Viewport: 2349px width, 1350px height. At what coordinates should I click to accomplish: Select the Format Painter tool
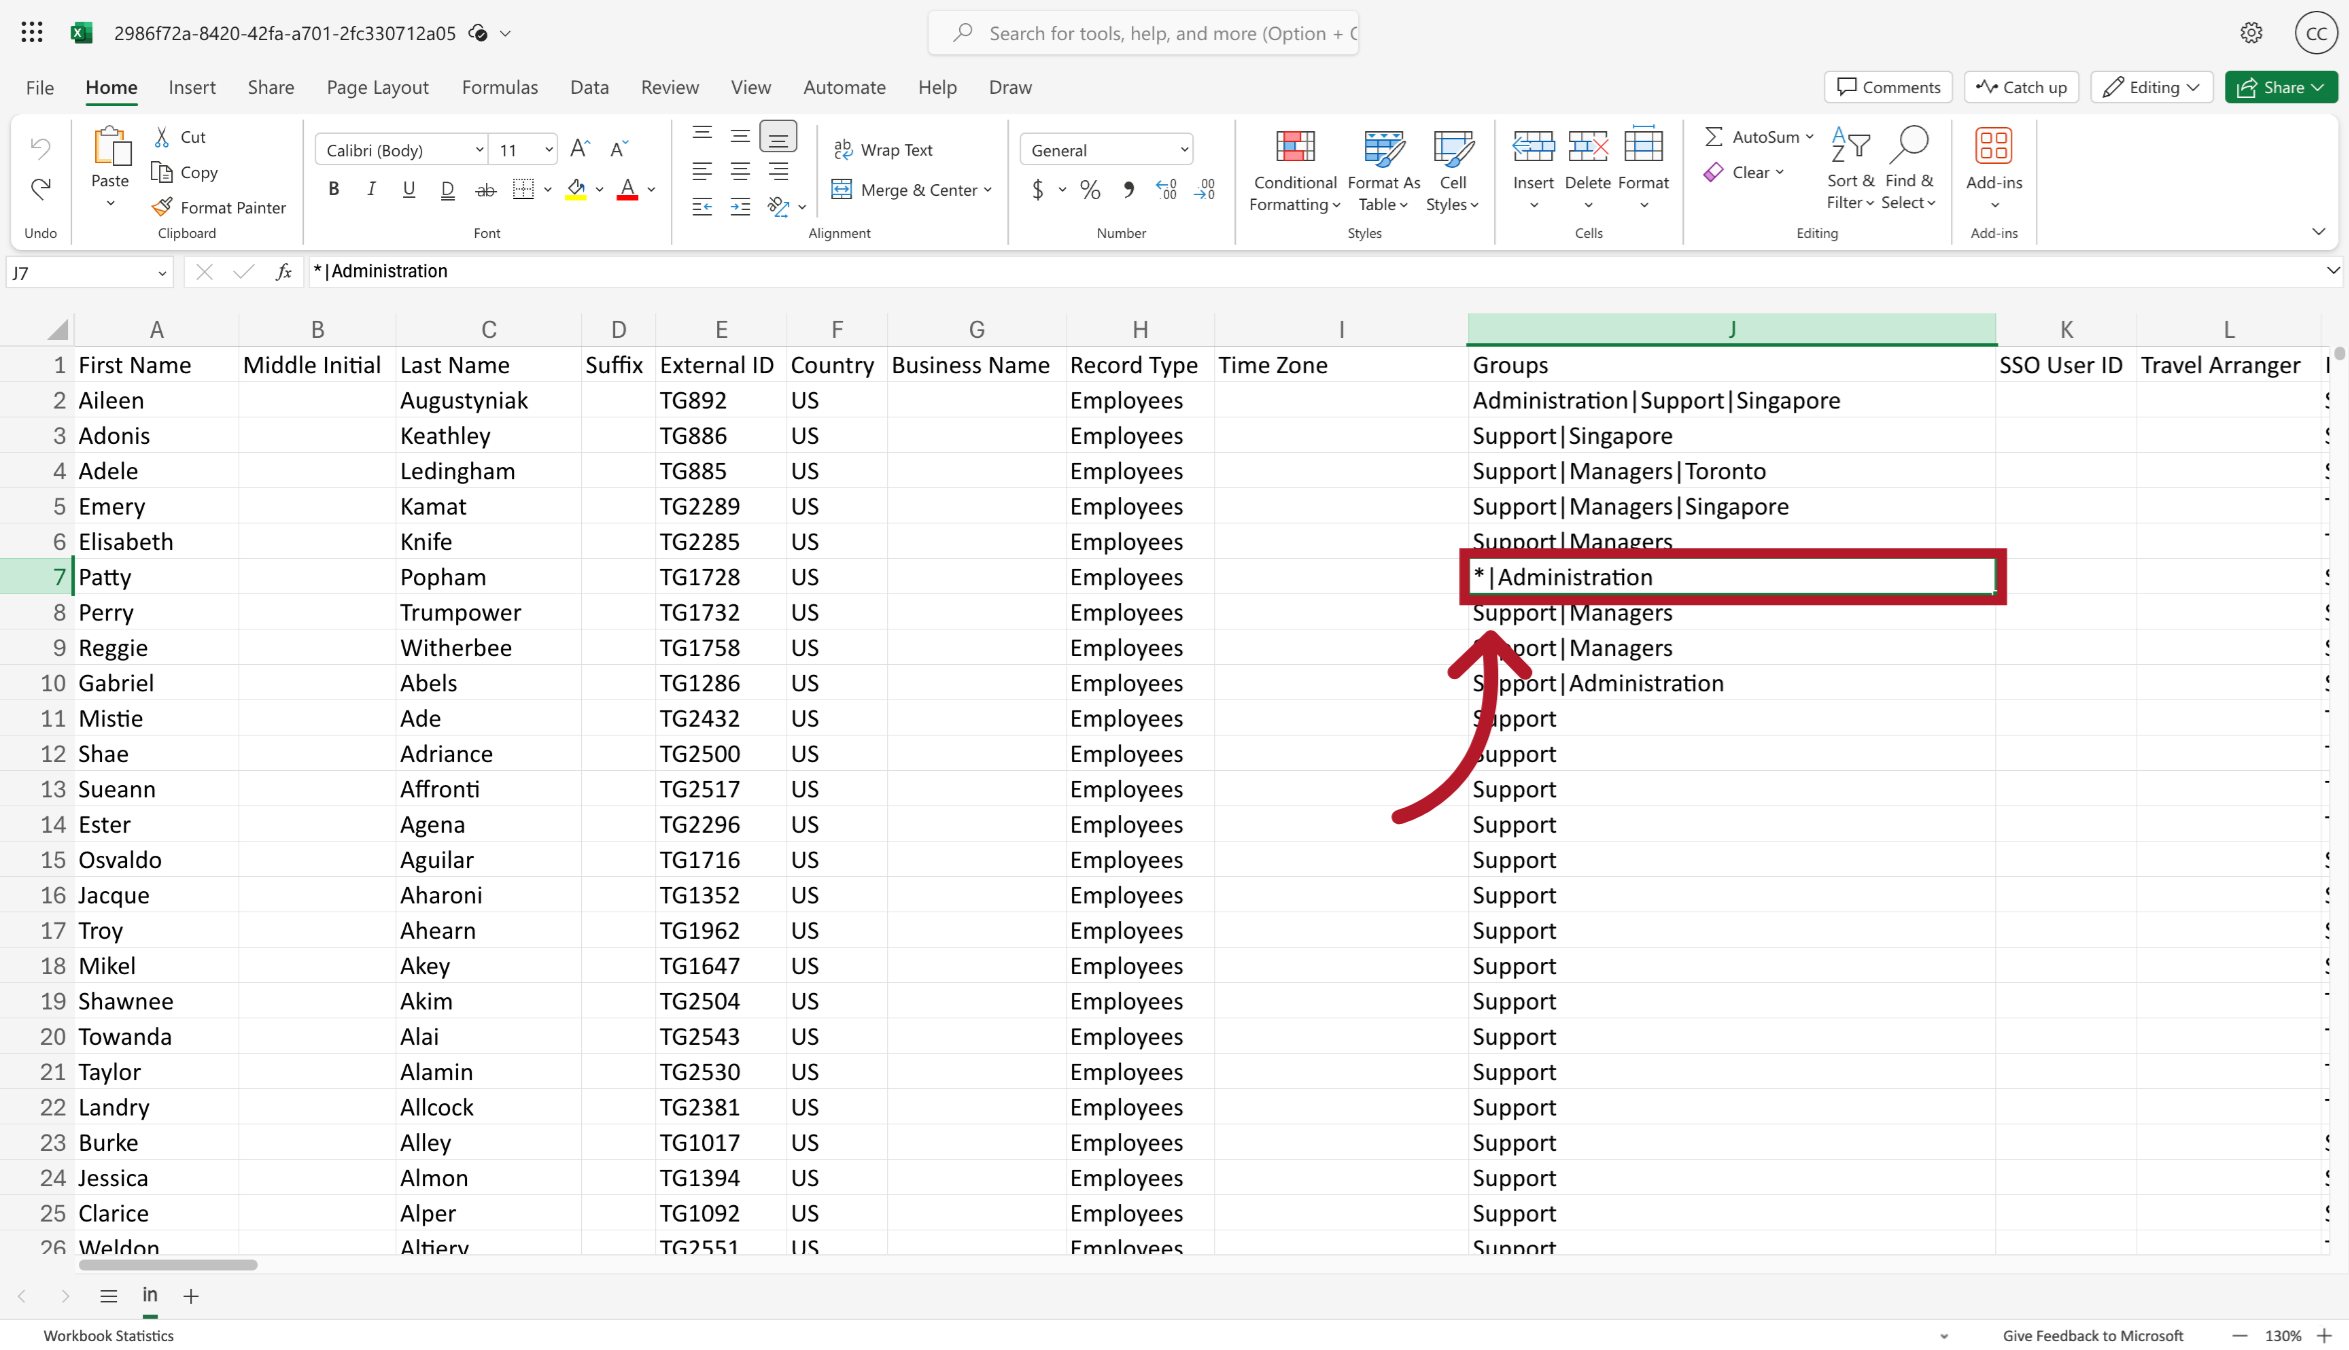point(220,207)
